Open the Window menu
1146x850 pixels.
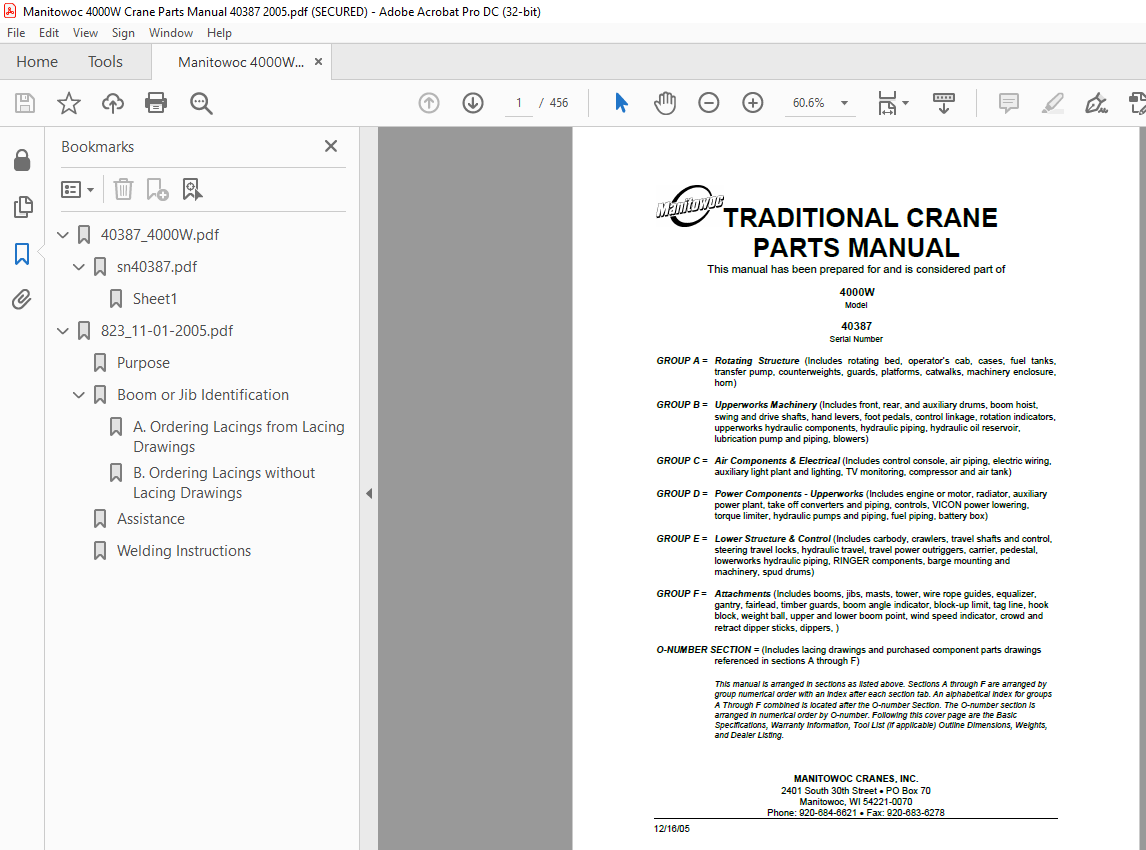[170, 33]
